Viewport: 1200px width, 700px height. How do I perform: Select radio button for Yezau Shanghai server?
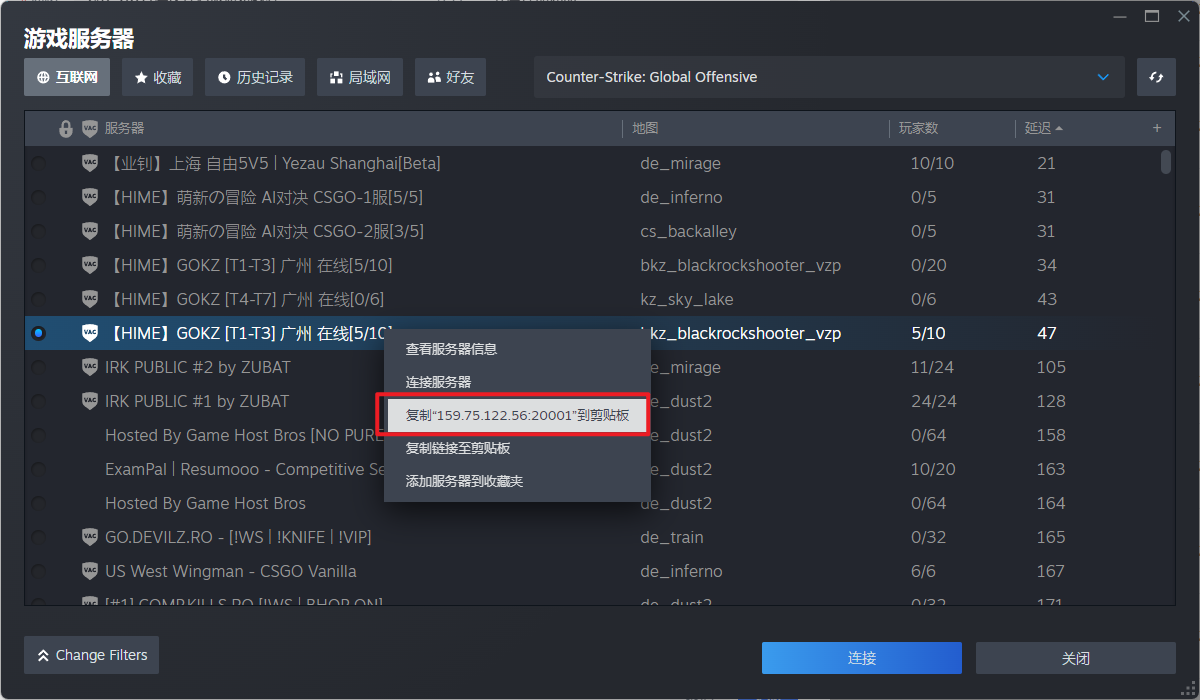click(38, 163)
